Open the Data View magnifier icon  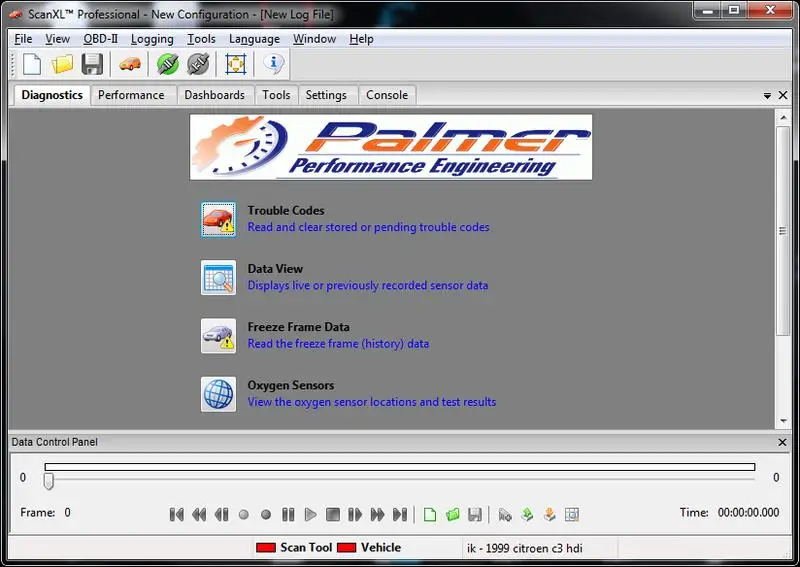[218, 278]
